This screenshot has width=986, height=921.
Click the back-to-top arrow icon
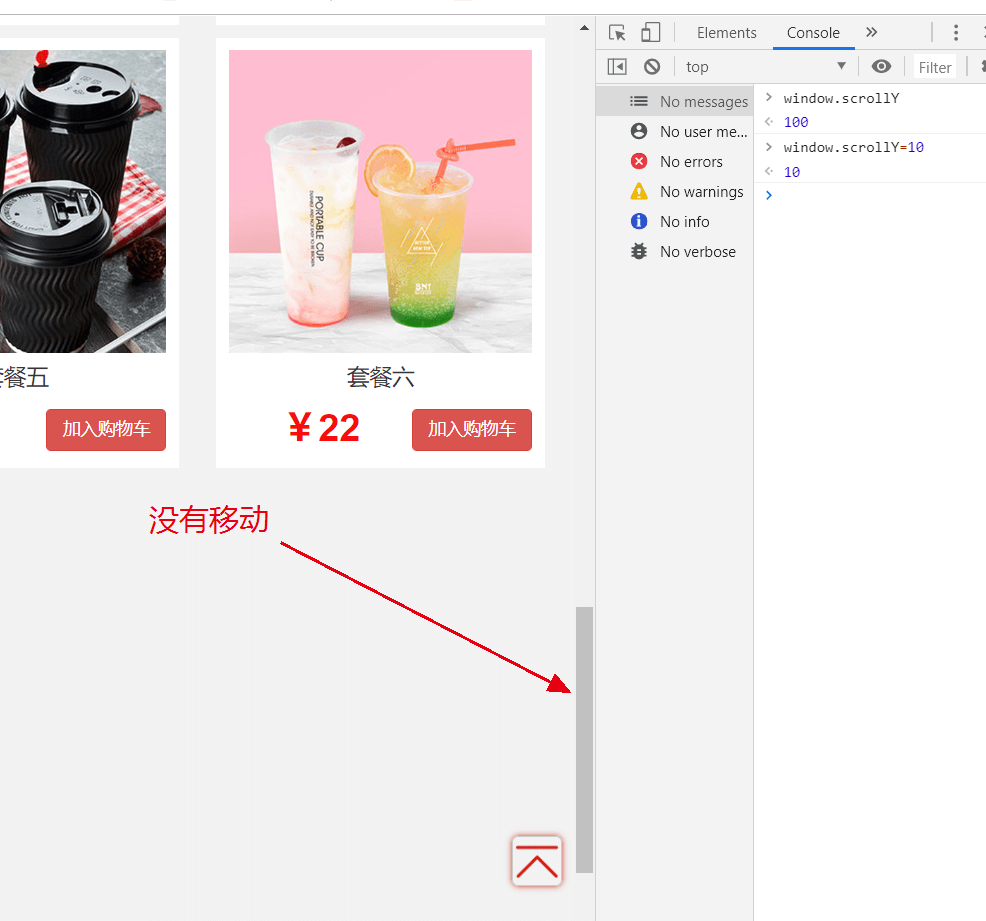(x=537, y=861)
